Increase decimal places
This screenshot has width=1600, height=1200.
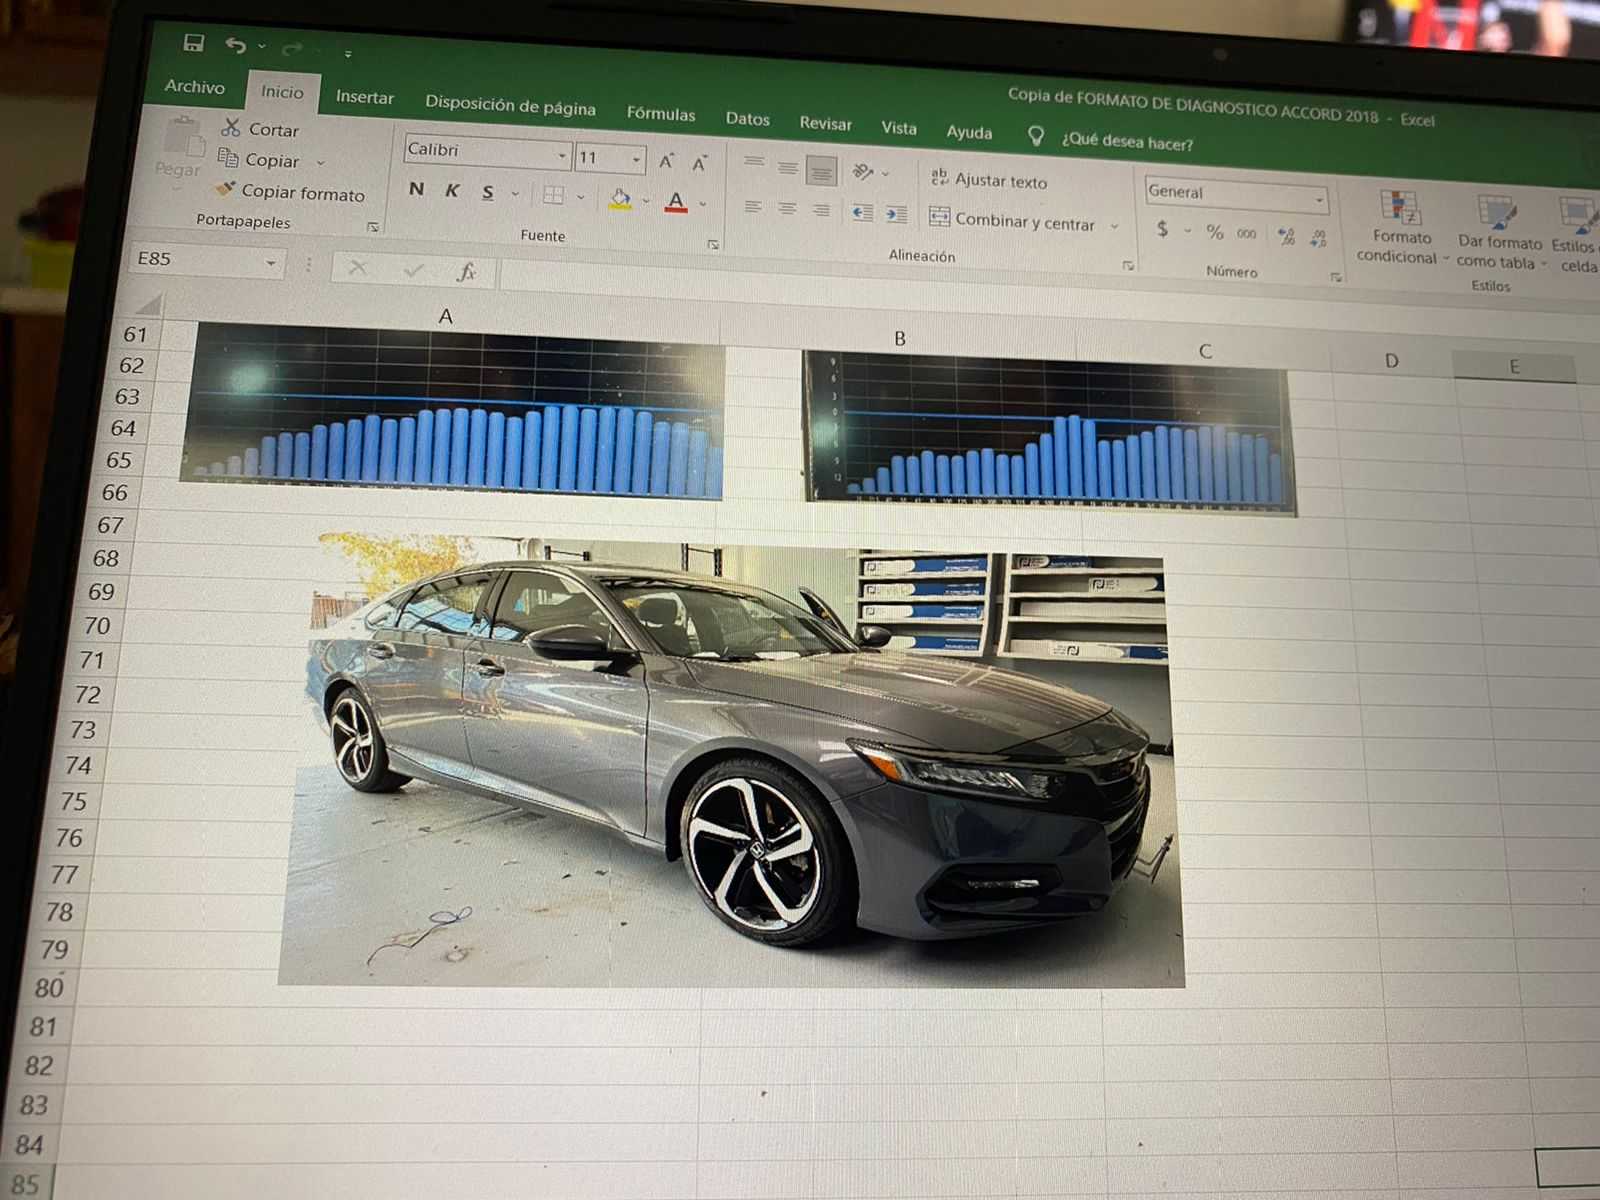pos(1287,236)
